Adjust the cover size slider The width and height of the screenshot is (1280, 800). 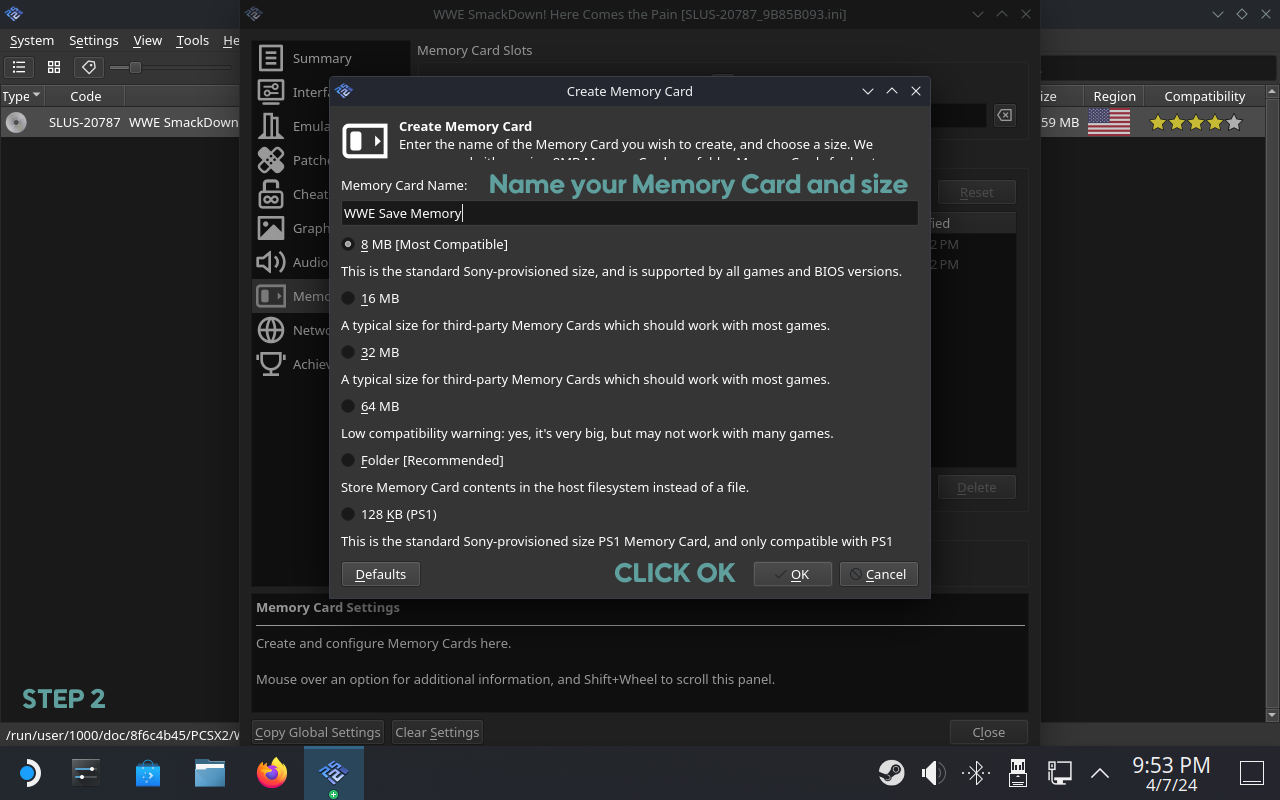point(135,67)
